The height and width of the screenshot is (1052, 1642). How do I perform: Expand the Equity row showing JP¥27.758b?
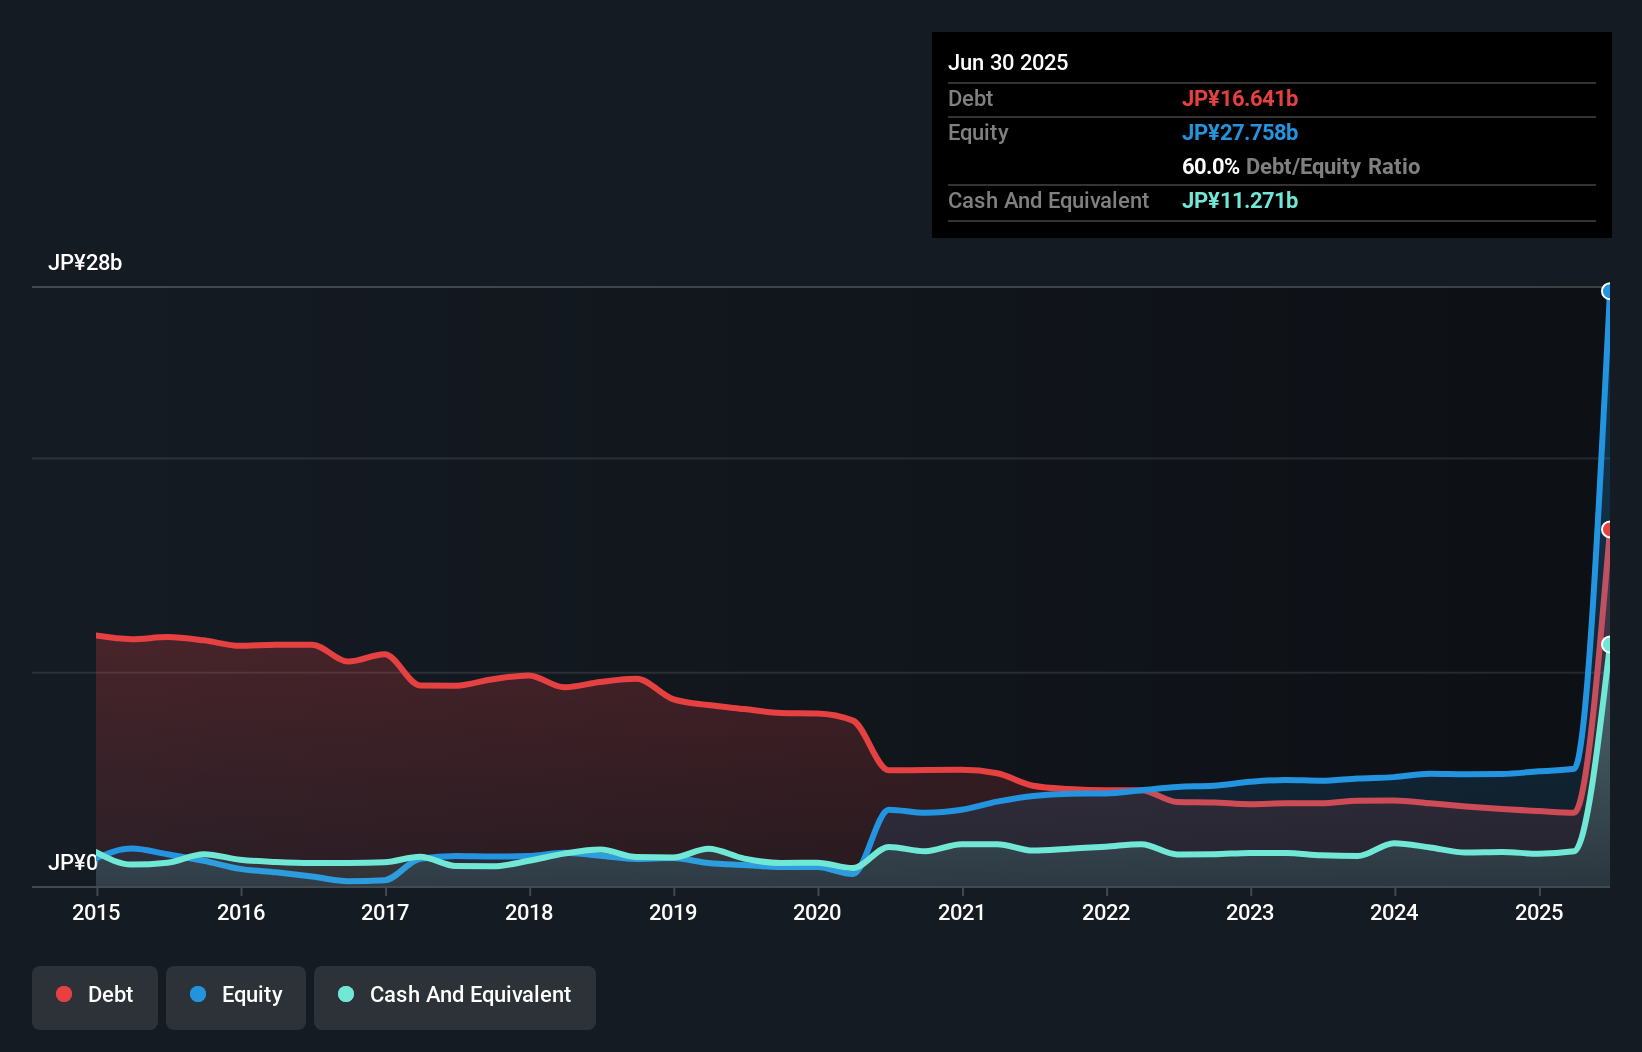pos(1240,132)
